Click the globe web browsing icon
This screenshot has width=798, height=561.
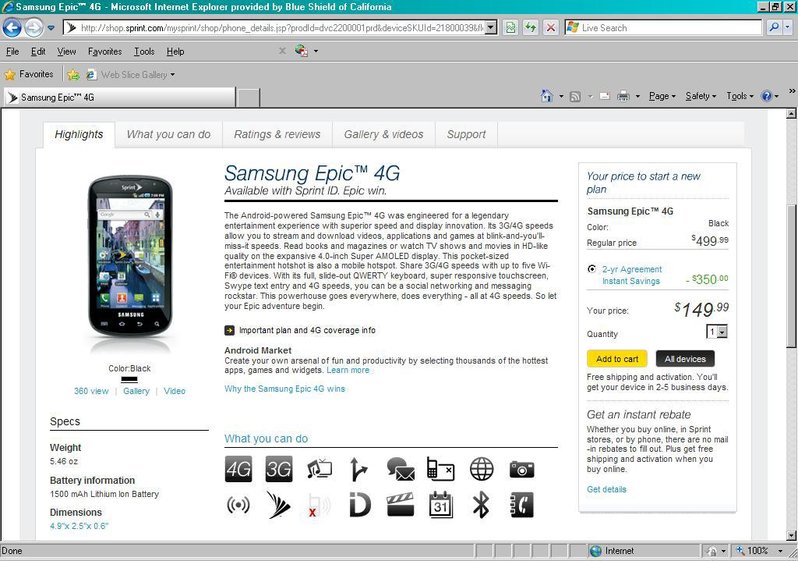[481, 469]
